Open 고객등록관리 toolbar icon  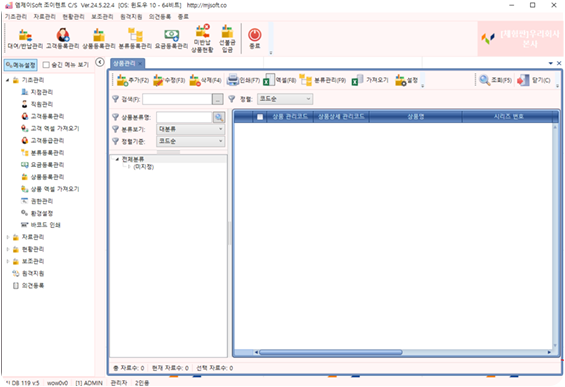tap(63, 35)
